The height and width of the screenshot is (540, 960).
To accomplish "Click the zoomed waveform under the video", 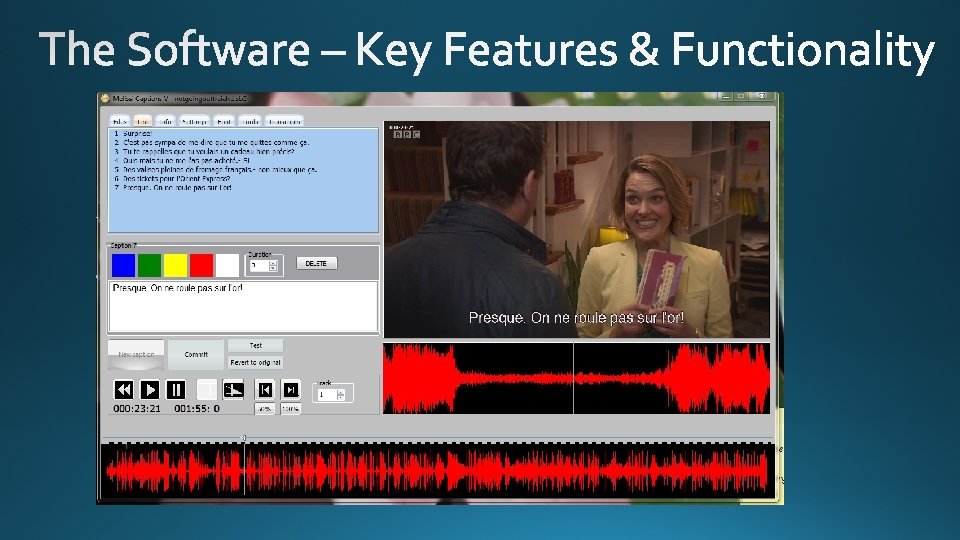I will point(576,378).
